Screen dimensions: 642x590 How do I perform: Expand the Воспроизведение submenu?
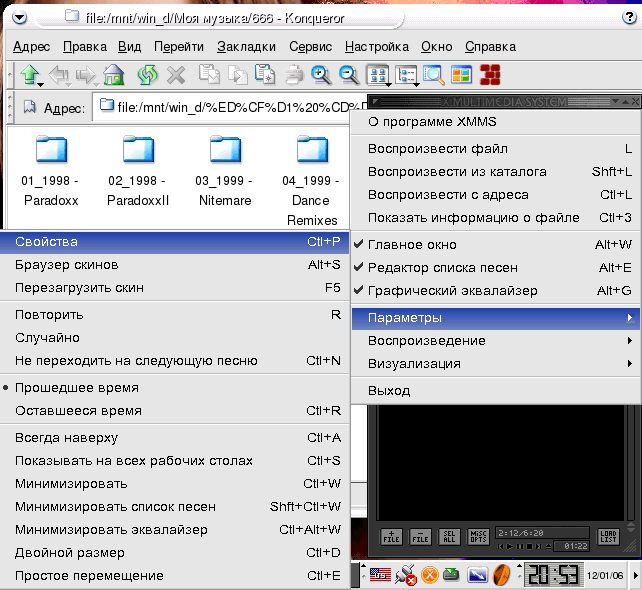point(496,341)
